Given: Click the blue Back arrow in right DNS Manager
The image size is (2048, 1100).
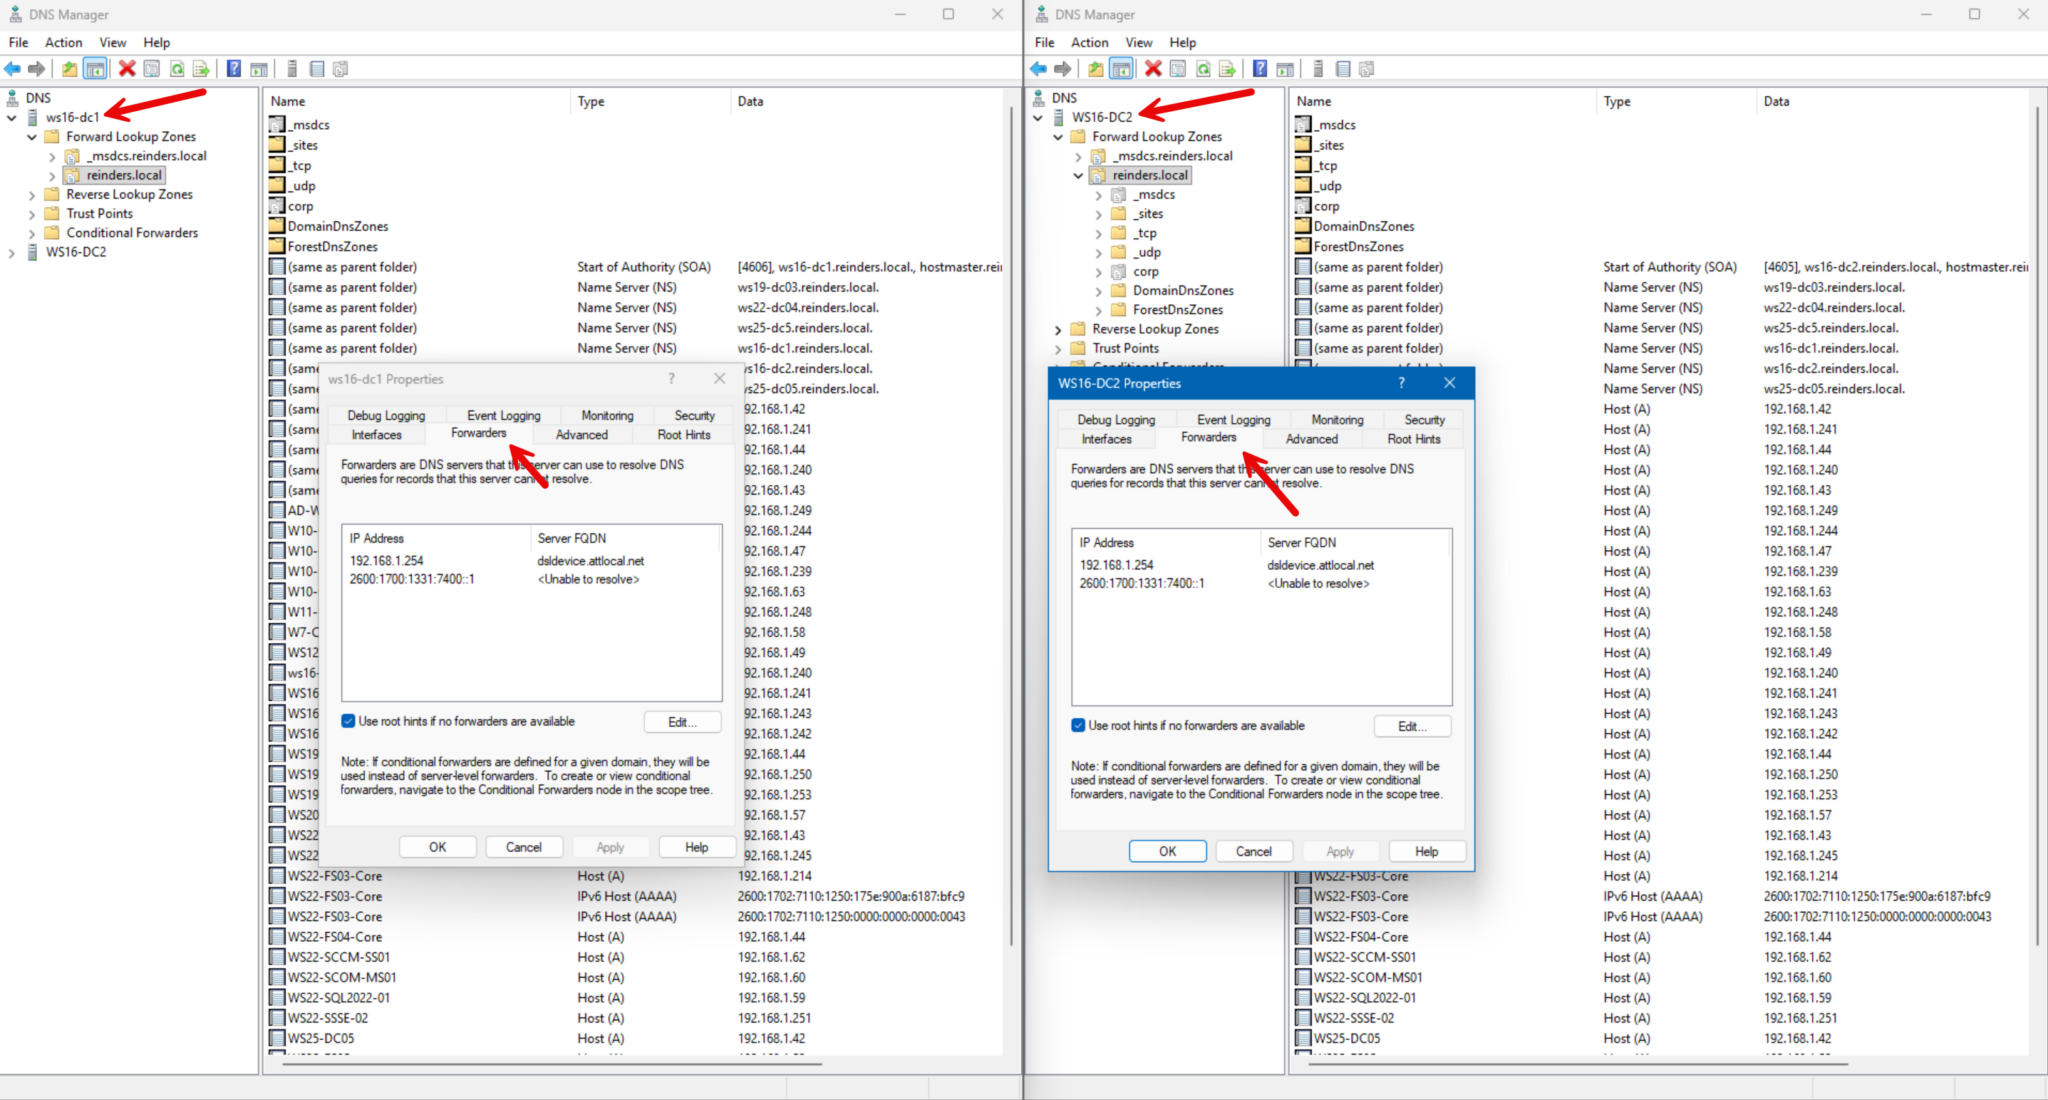Looking at the screenshot, I should click(x=1039, y=69).
